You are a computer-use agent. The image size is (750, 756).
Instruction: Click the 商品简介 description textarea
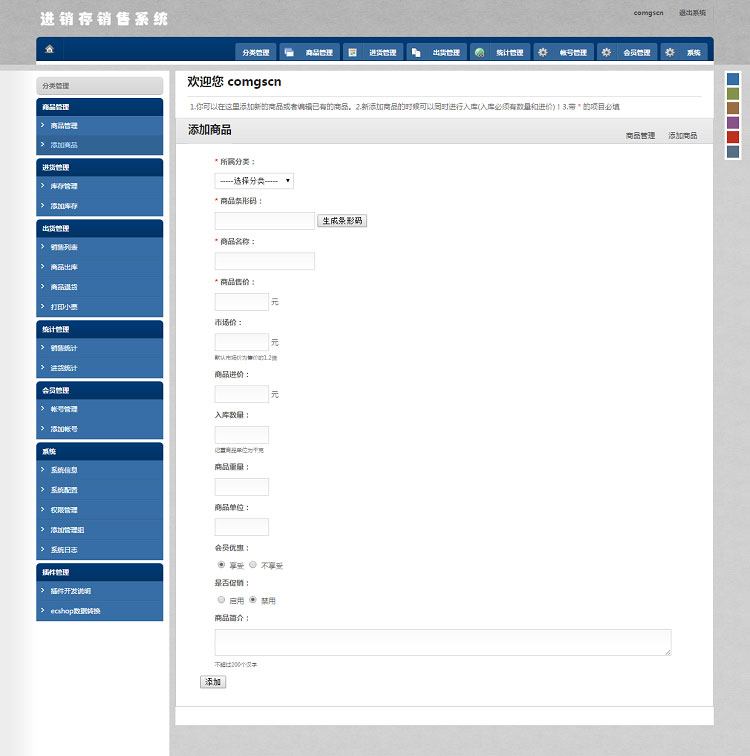tap(443, 642)
